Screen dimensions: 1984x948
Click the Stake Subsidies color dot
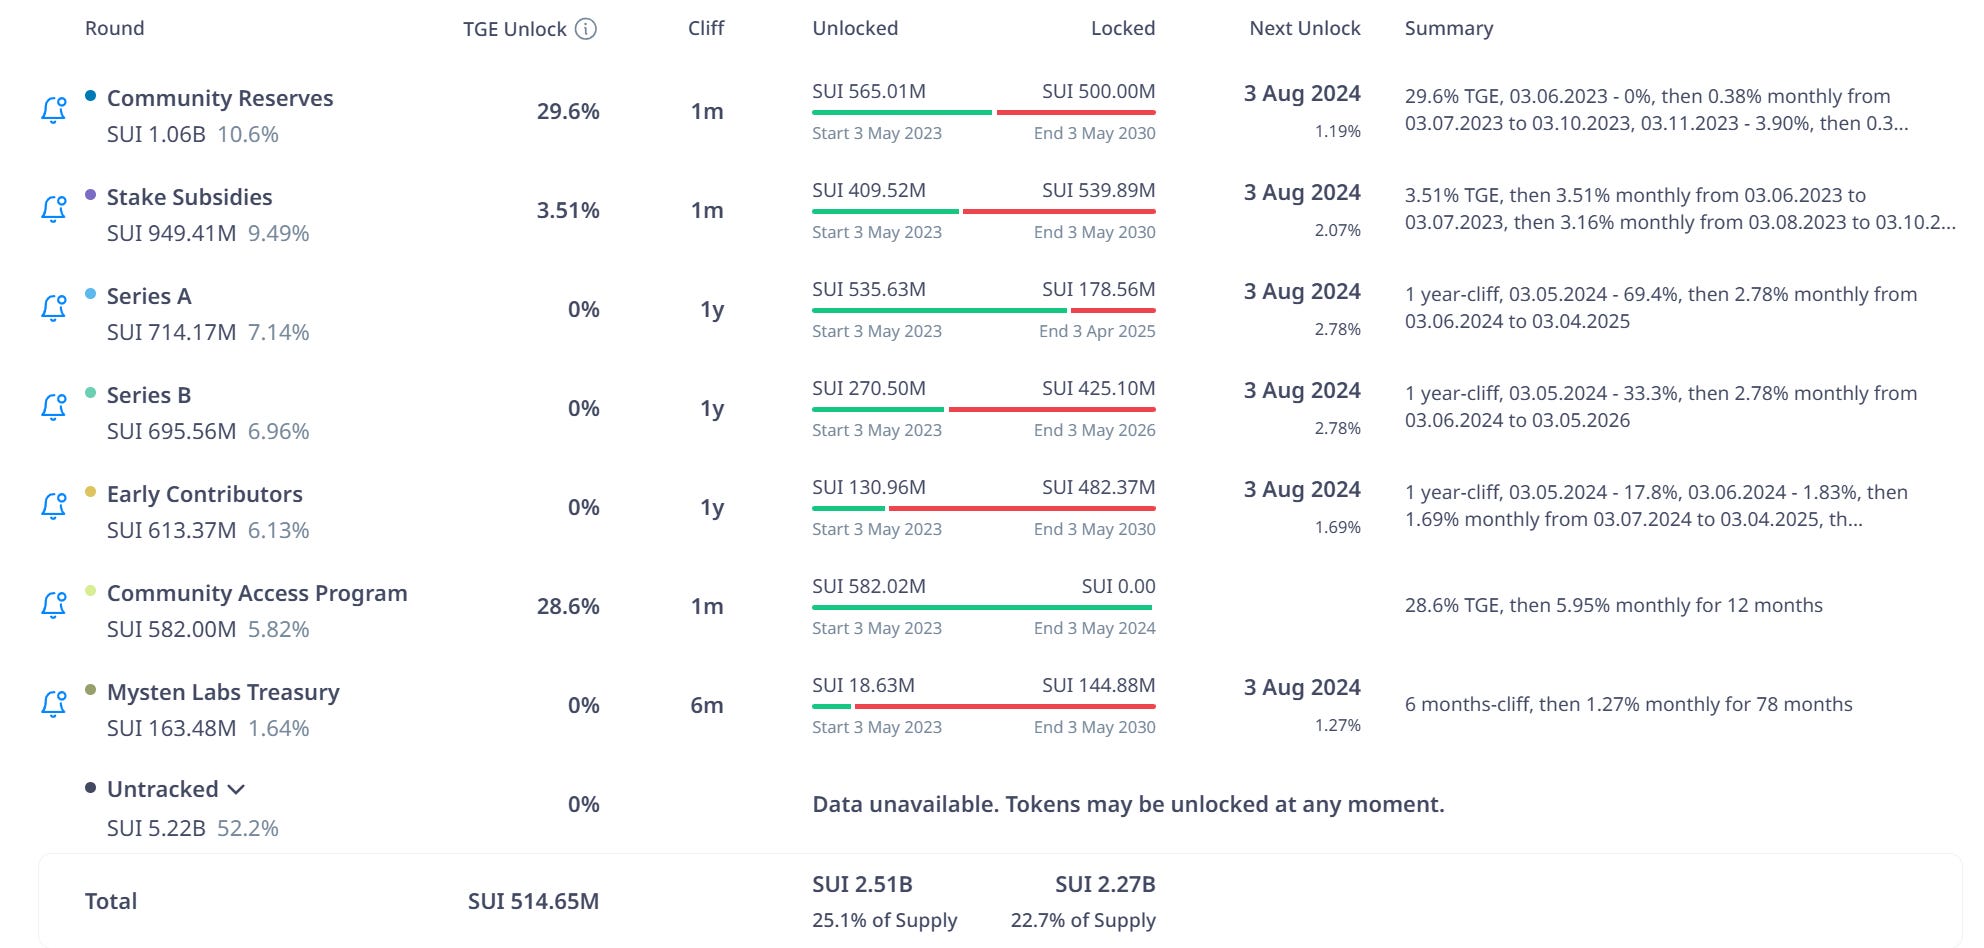coord(90,195)
